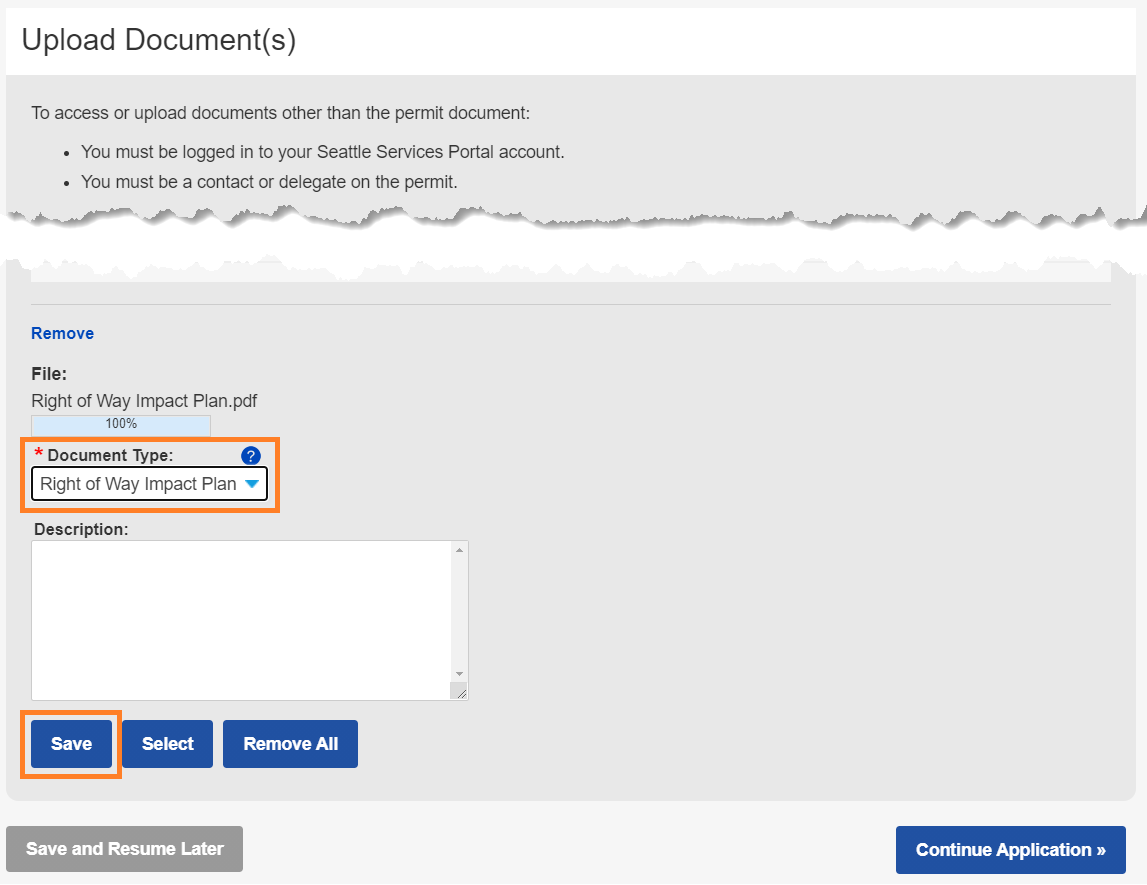Click the Remove link above the file
The image size is (1147, 885).
pos(62,334)
